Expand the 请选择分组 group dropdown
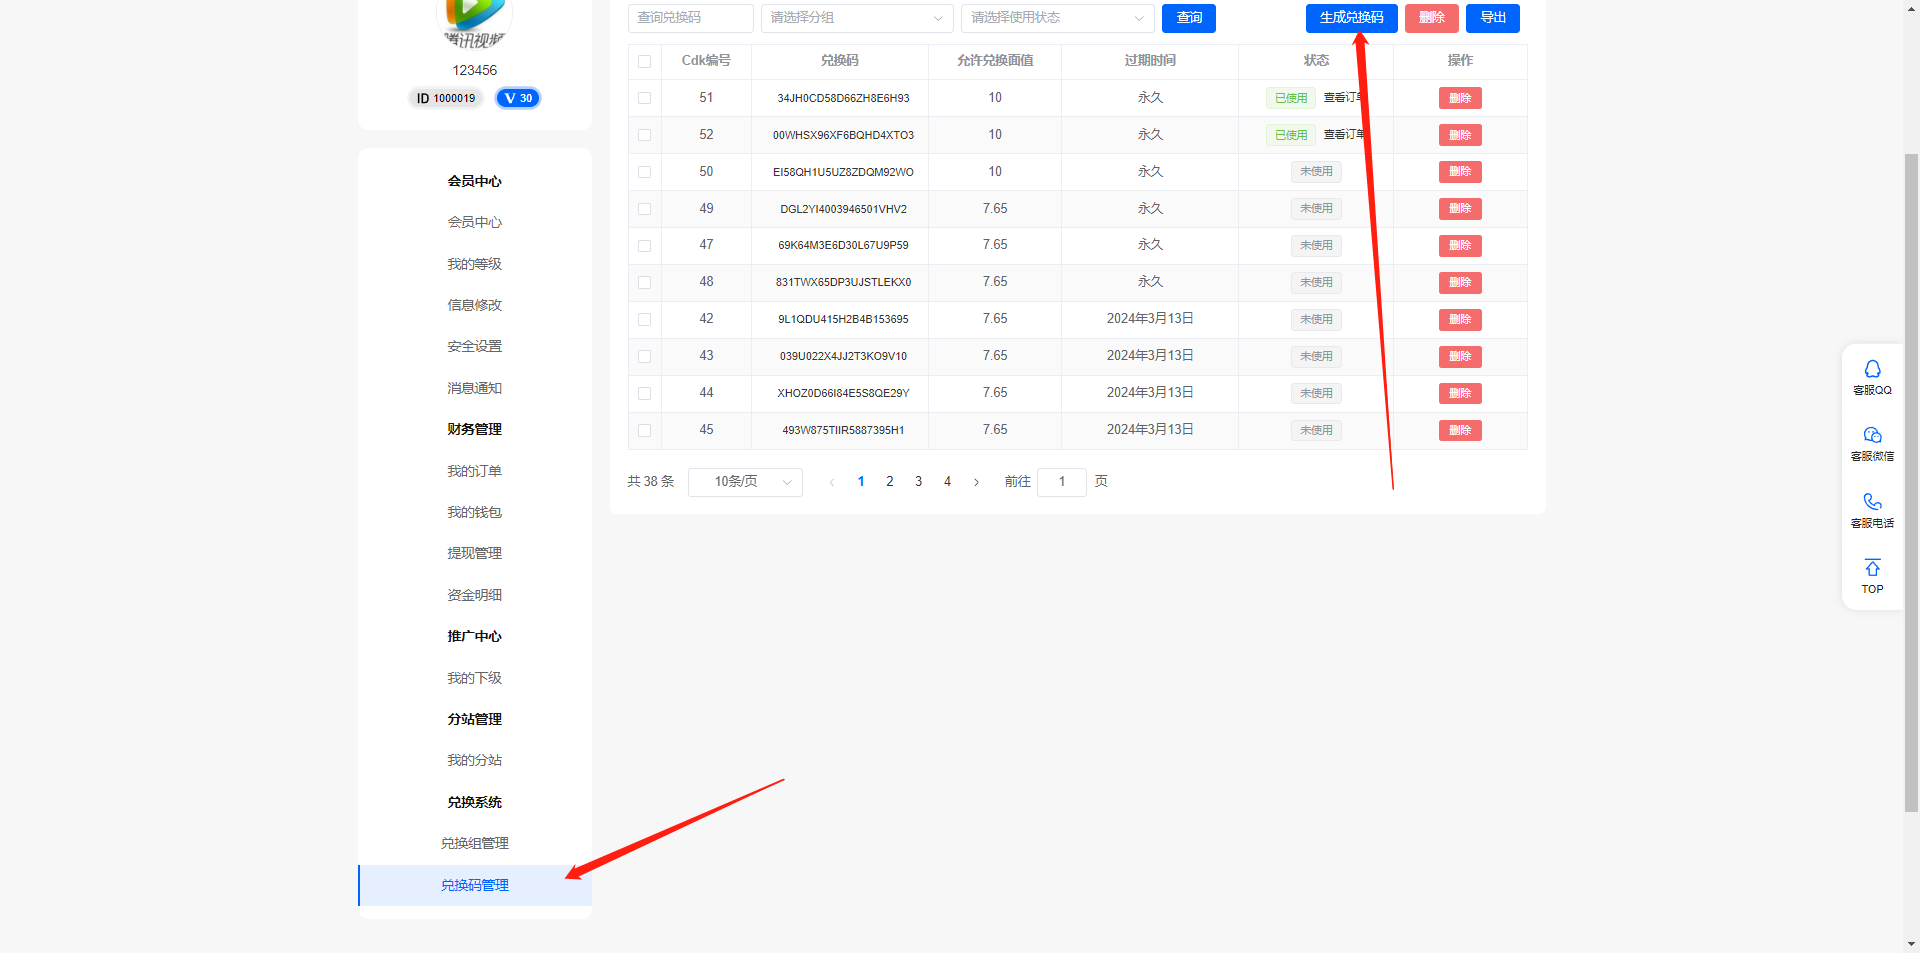 [856, 18]
